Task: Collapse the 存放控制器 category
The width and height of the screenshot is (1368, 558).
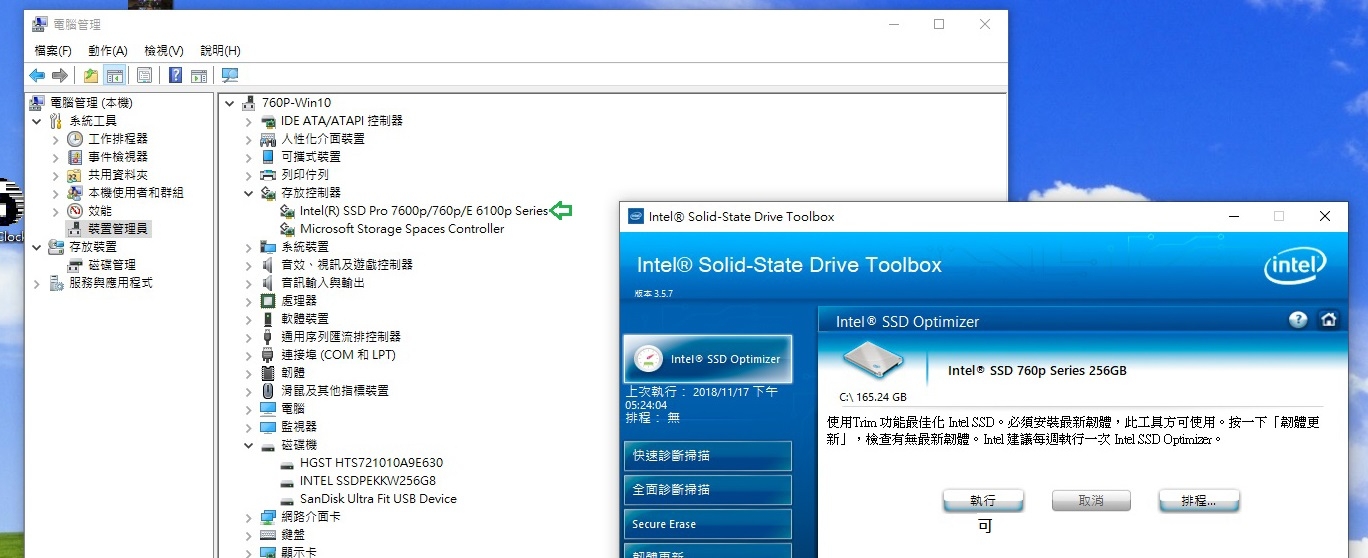Action: [x=249, y=193]
